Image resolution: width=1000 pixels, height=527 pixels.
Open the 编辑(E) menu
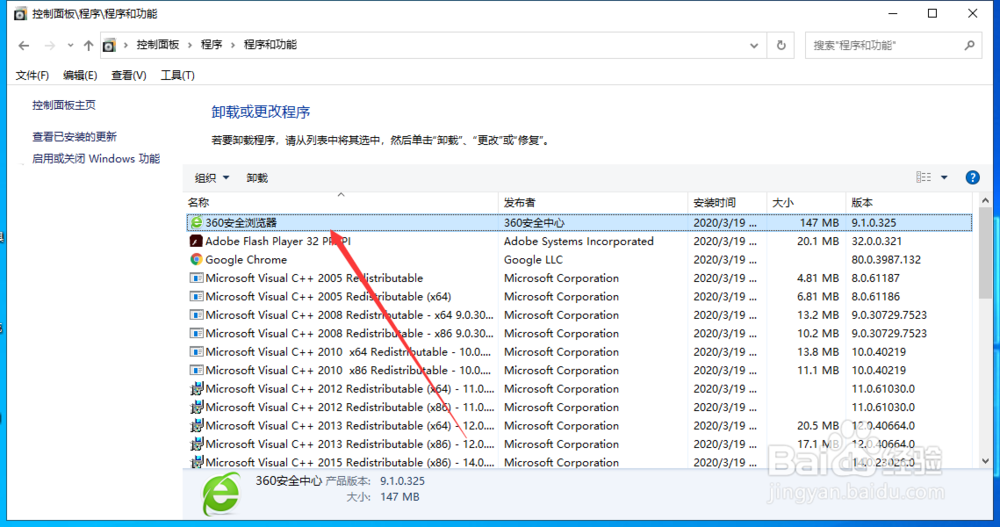80,75
